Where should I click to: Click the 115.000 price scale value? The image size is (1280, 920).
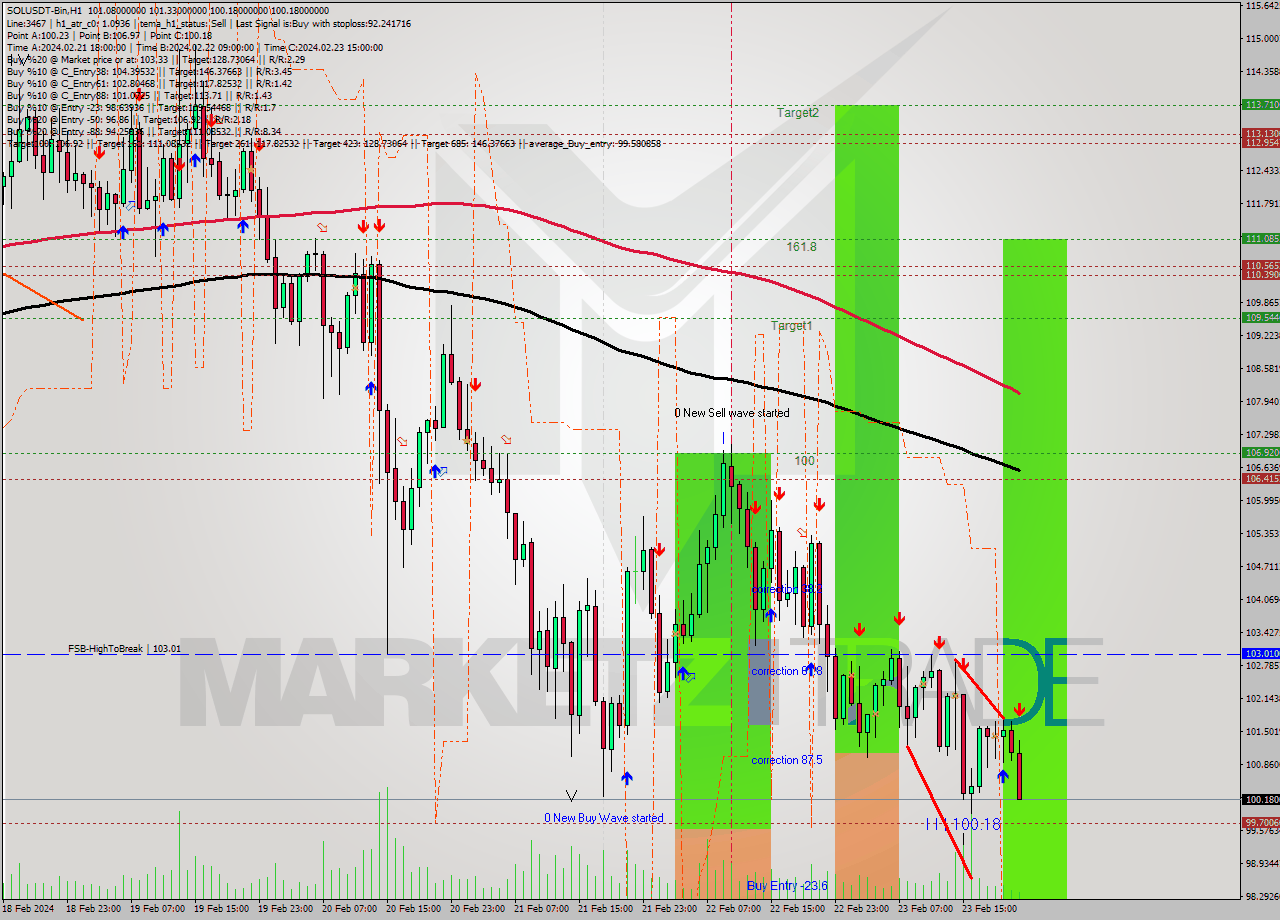point(1262,38)
